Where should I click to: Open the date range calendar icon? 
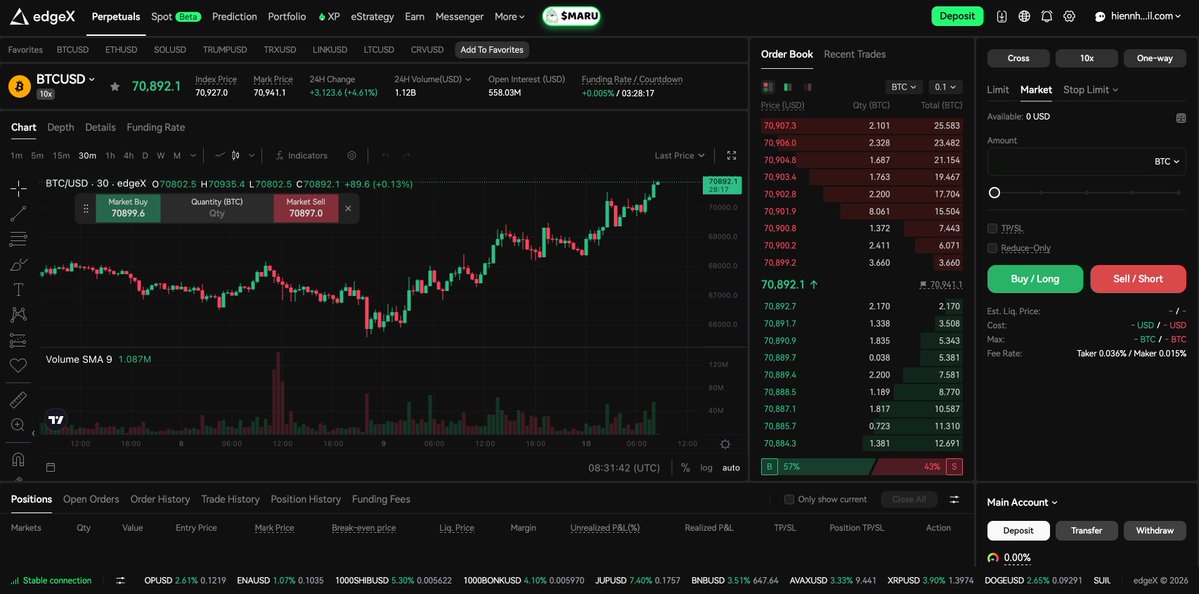pos(50,467)
